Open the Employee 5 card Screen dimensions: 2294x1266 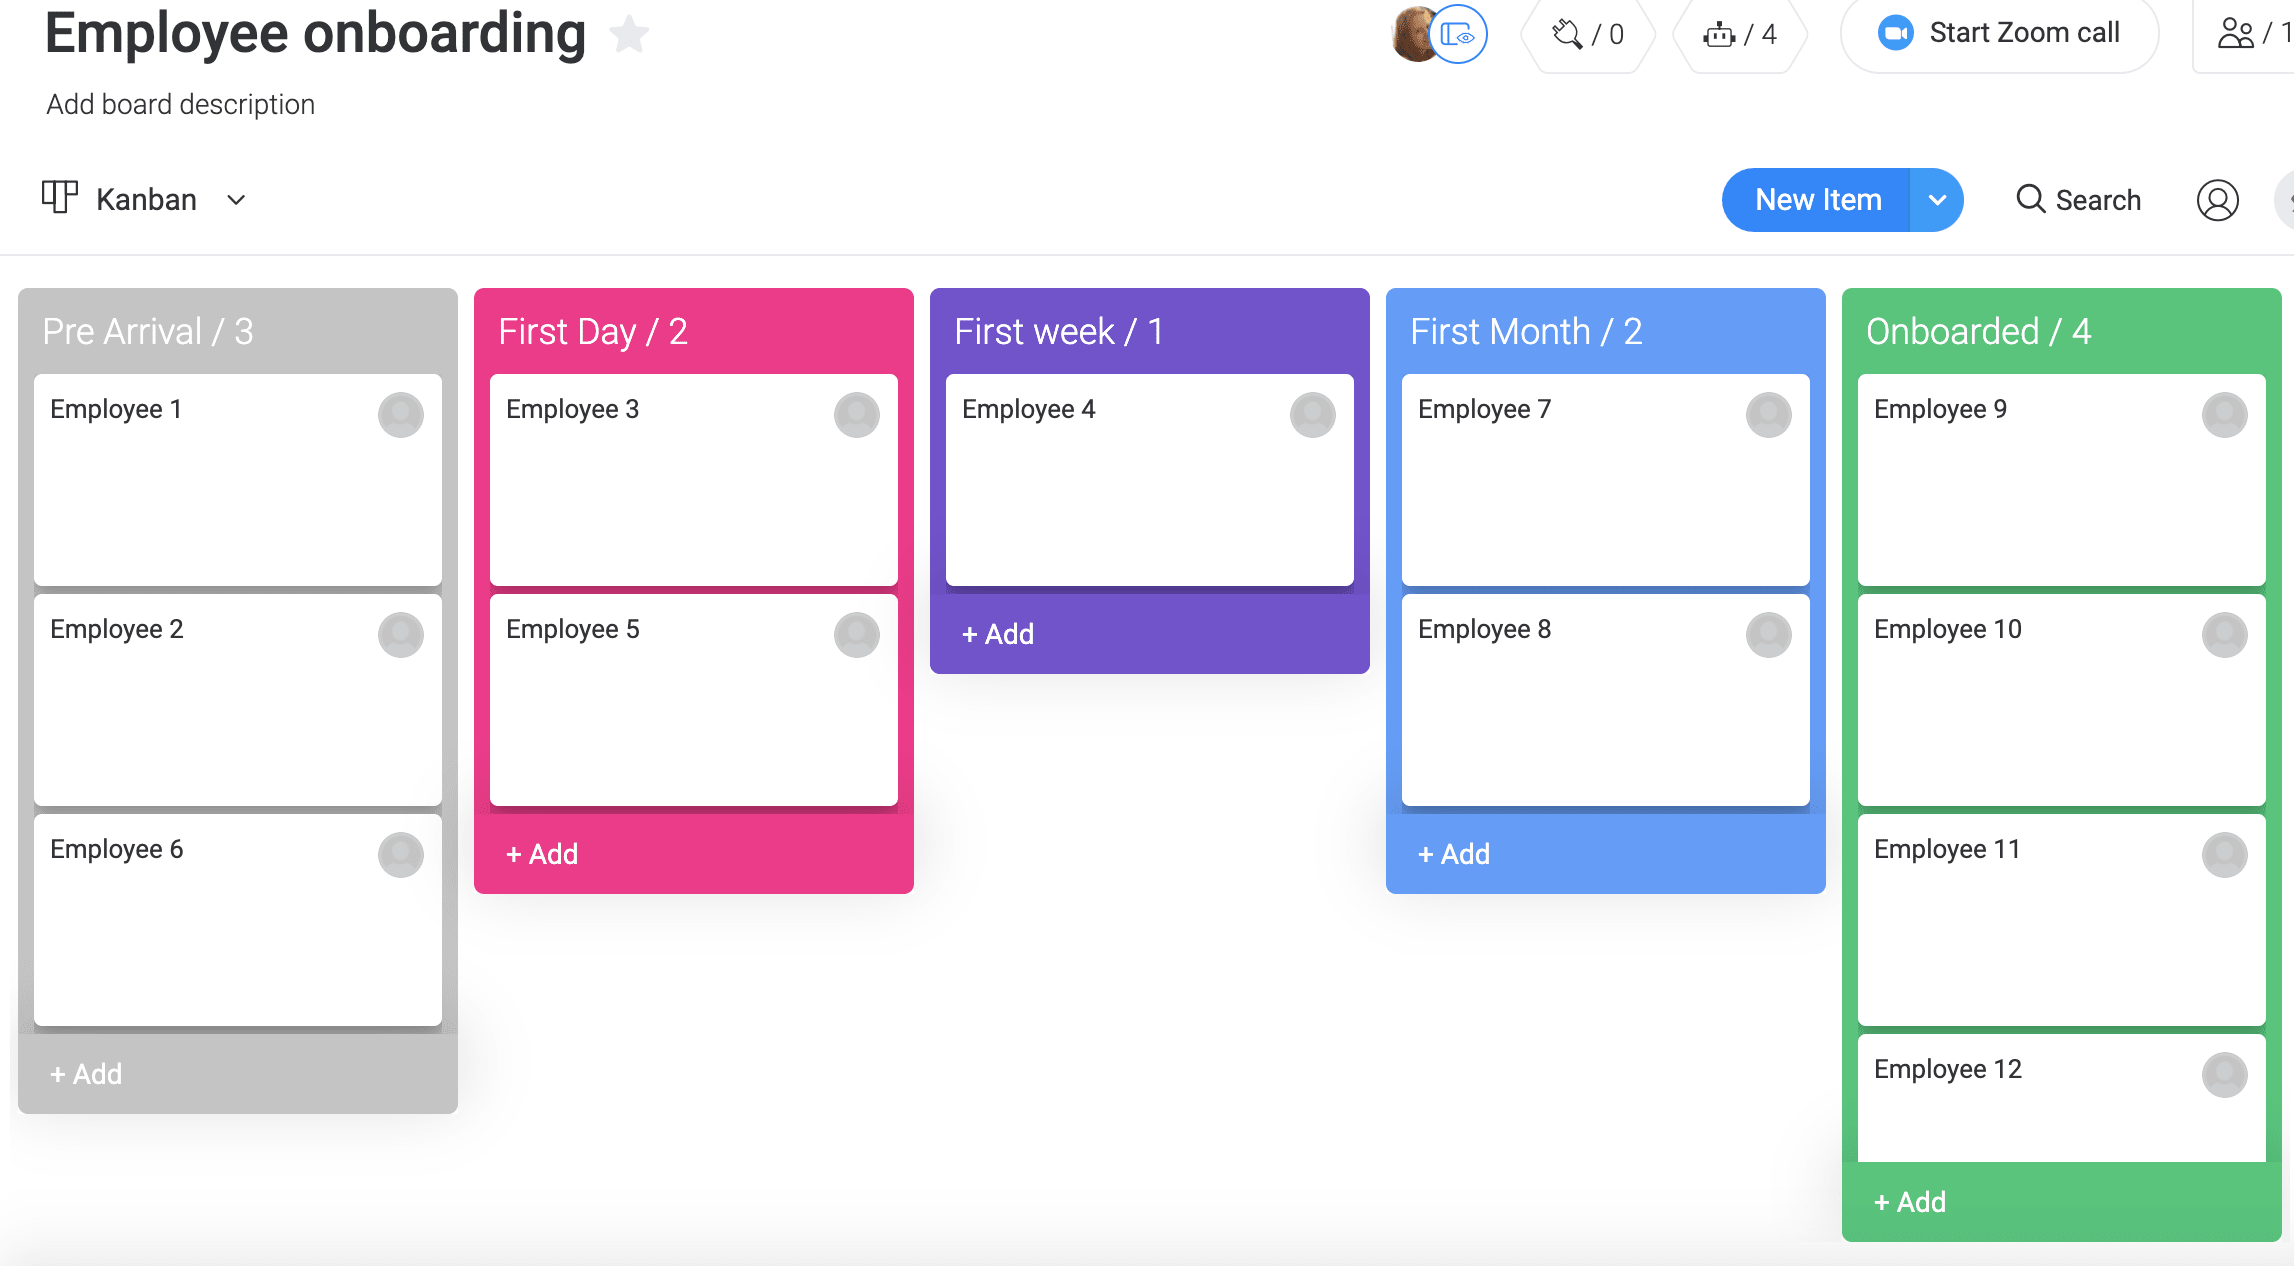[694, 700]
